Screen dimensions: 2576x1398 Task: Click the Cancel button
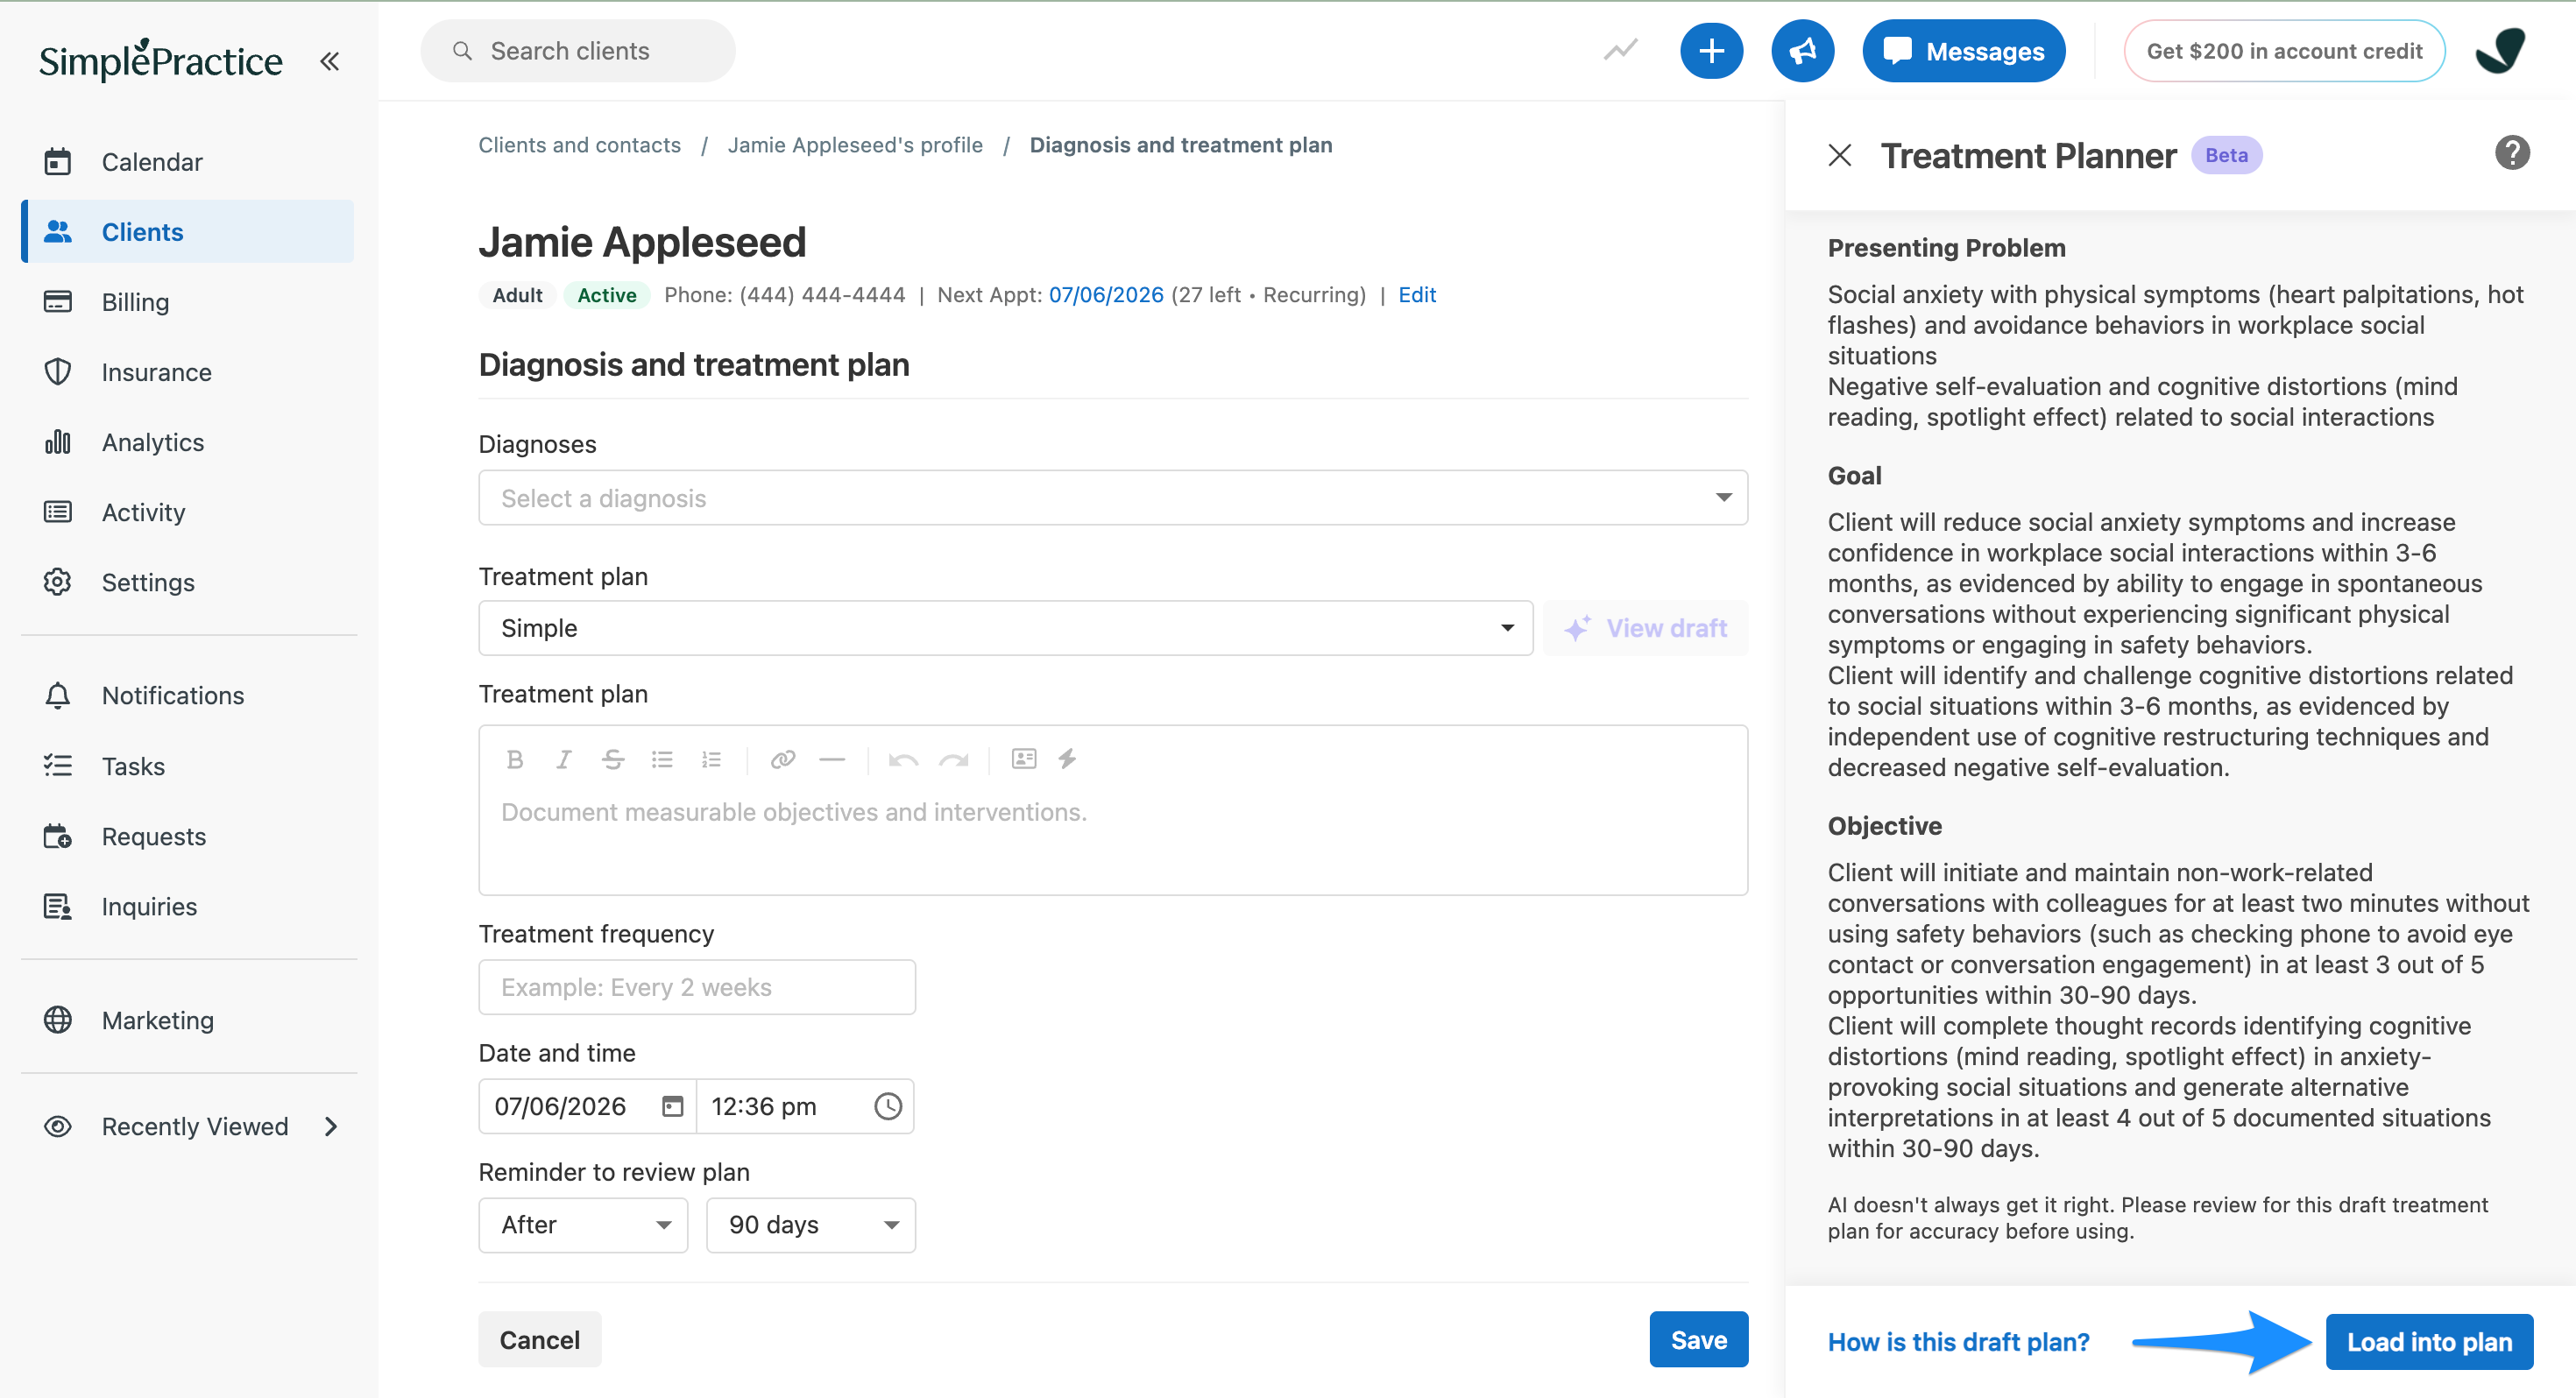pos(540,1340)
